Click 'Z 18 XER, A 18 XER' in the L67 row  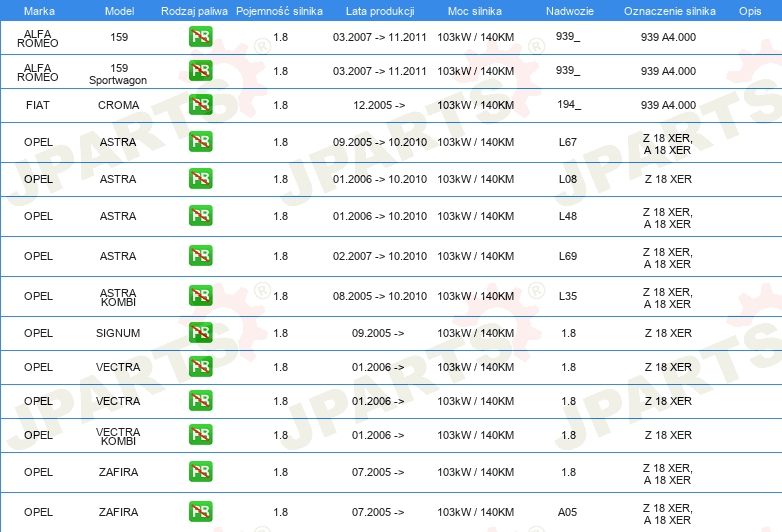[x=668, y=144]
